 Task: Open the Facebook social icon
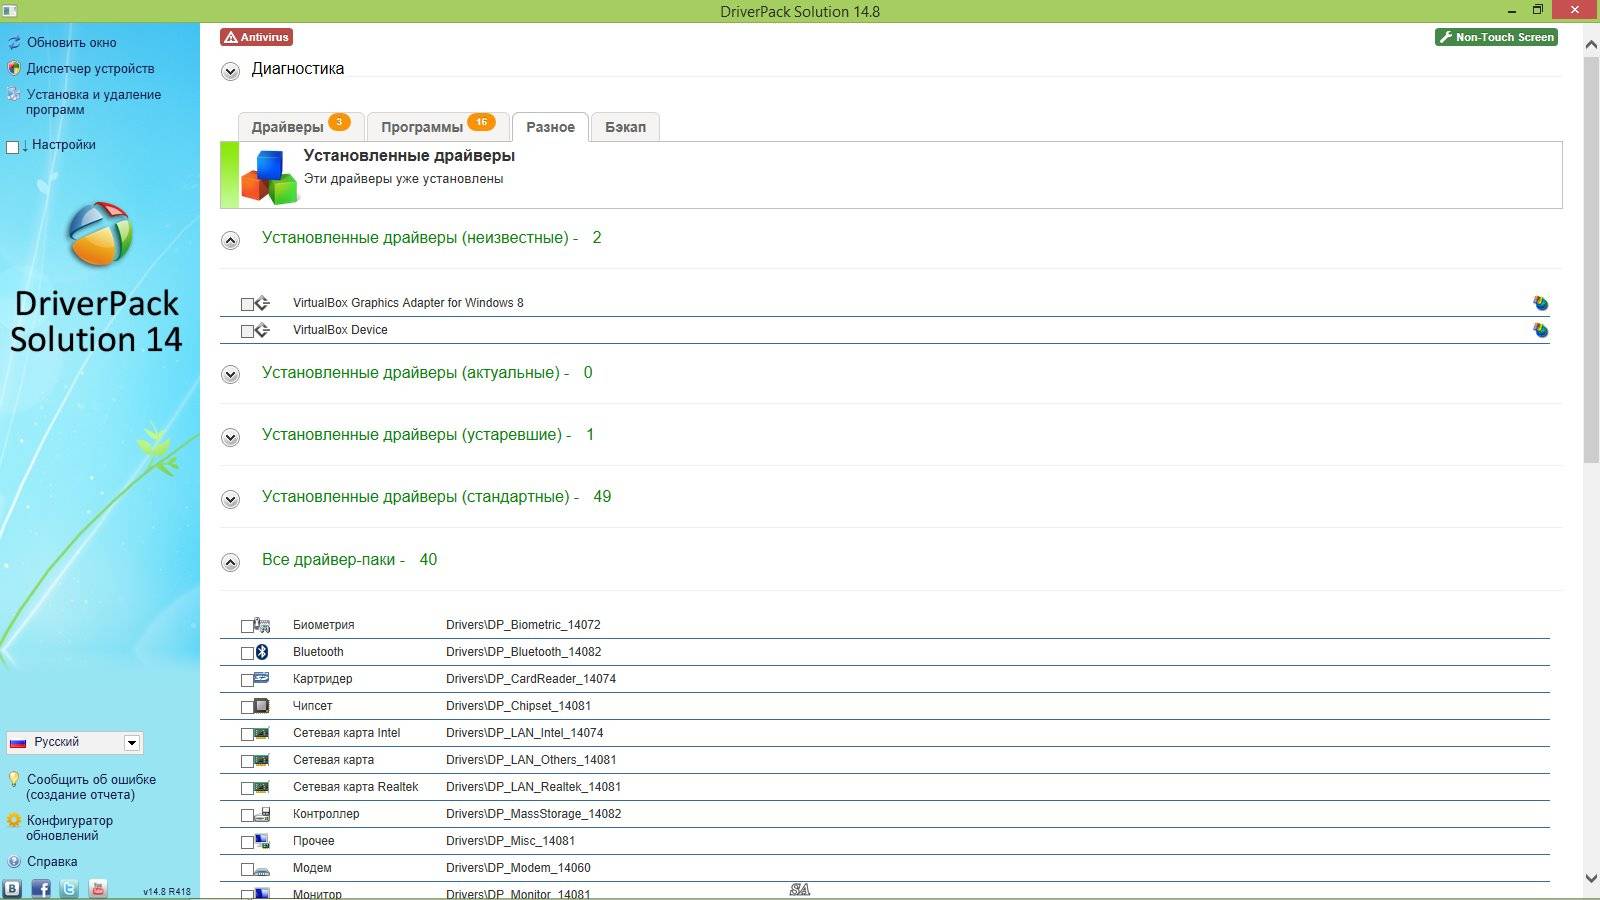click(41, 888)
